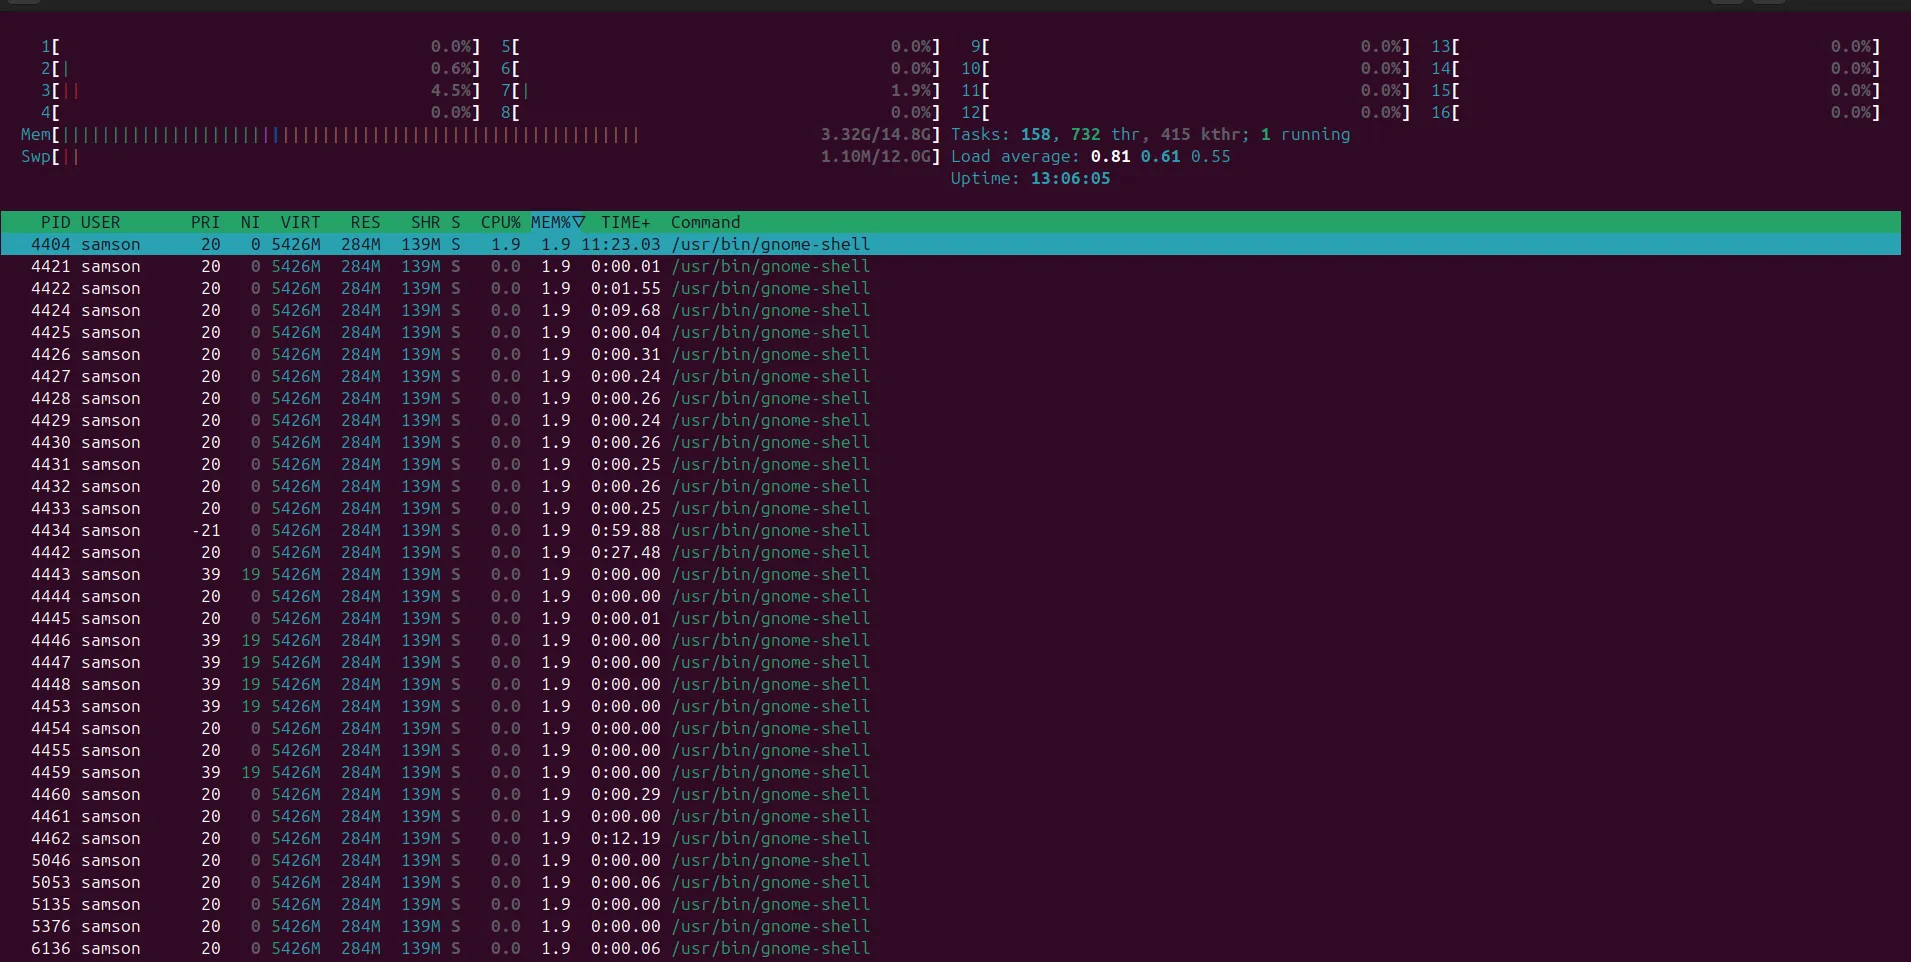The height and width of the screenshot is (962, 1911).
Task: Sort by the VIRT column header
Action: (300, 222)
